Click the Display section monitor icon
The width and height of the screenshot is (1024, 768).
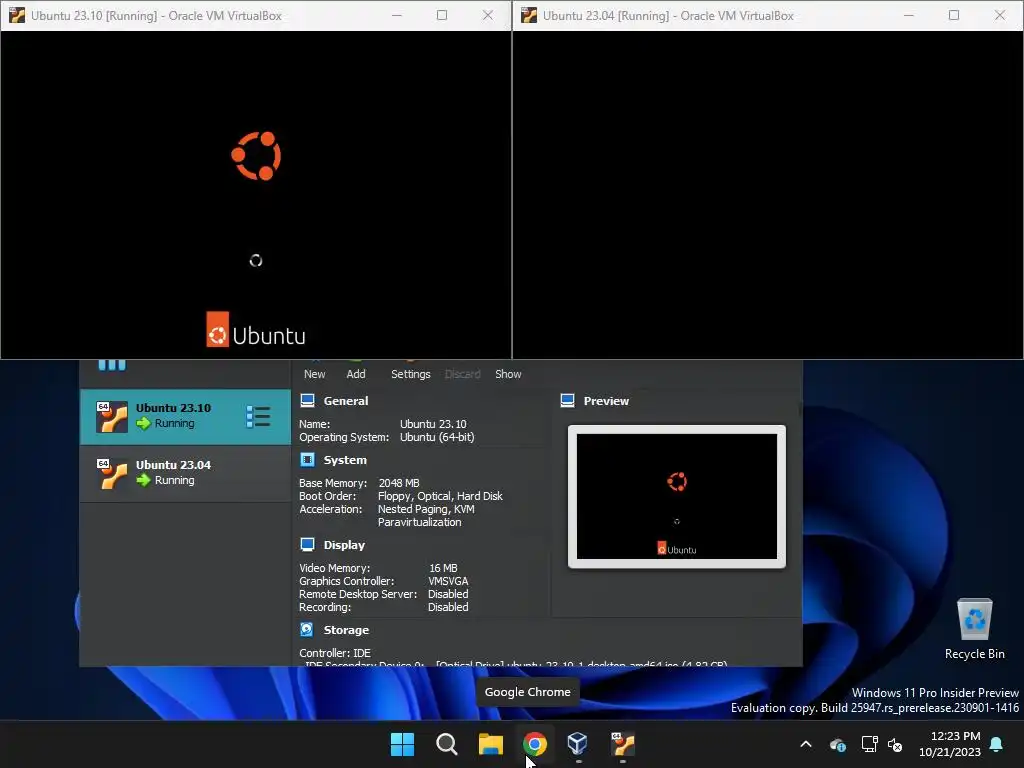[308, 545]
